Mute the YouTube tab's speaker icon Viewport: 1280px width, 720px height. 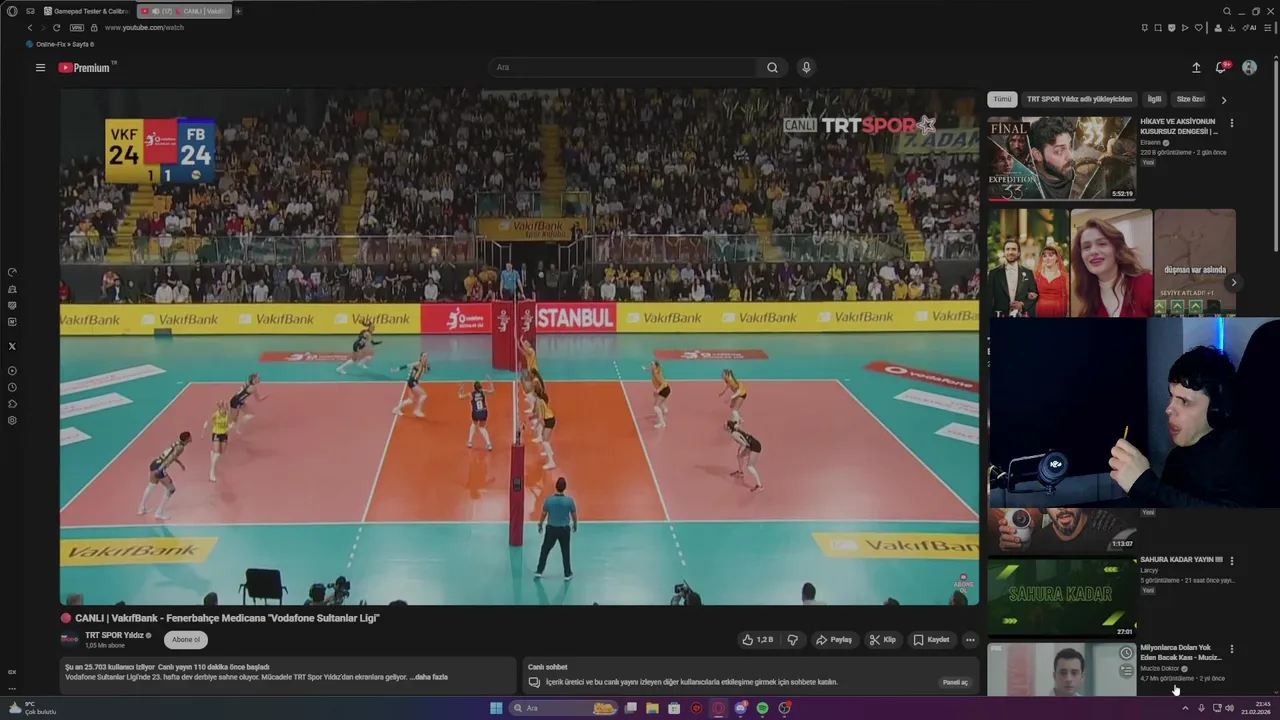pos(155,11)
